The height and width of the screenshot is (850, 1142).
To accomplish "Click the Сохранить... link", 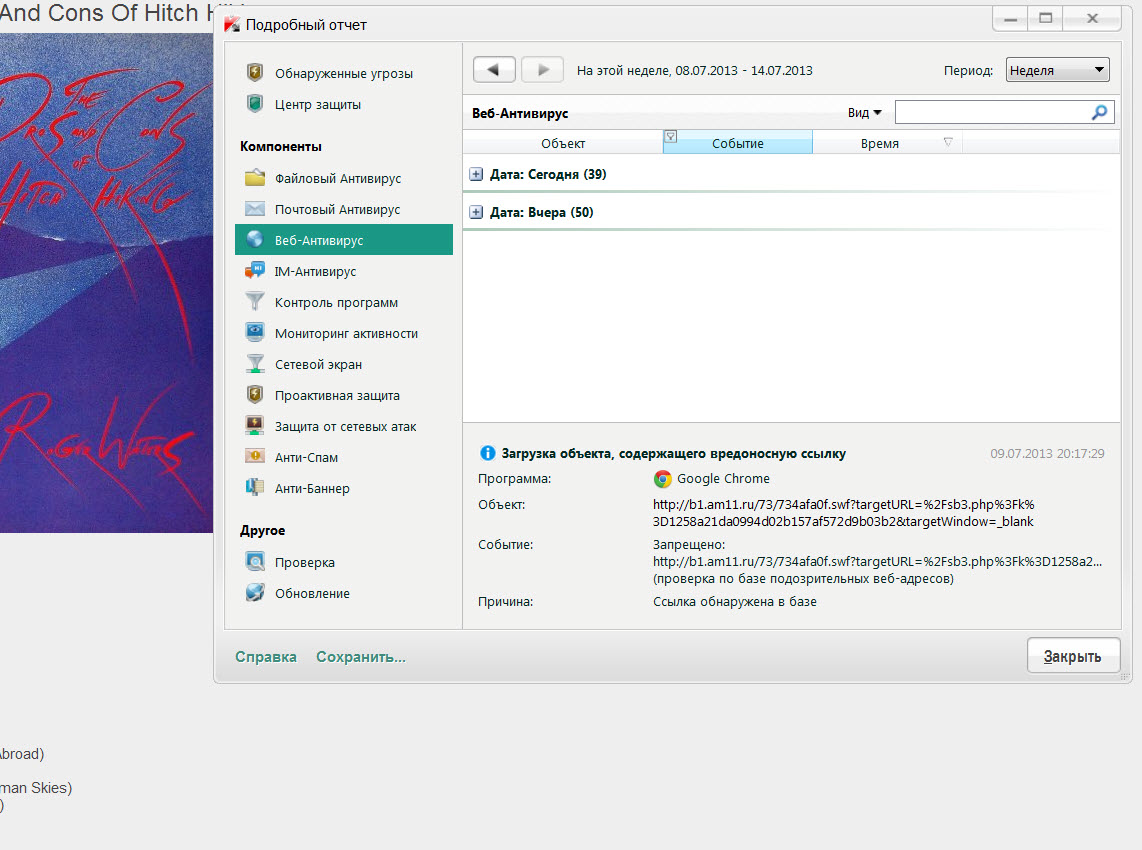I will coord(361,656).
